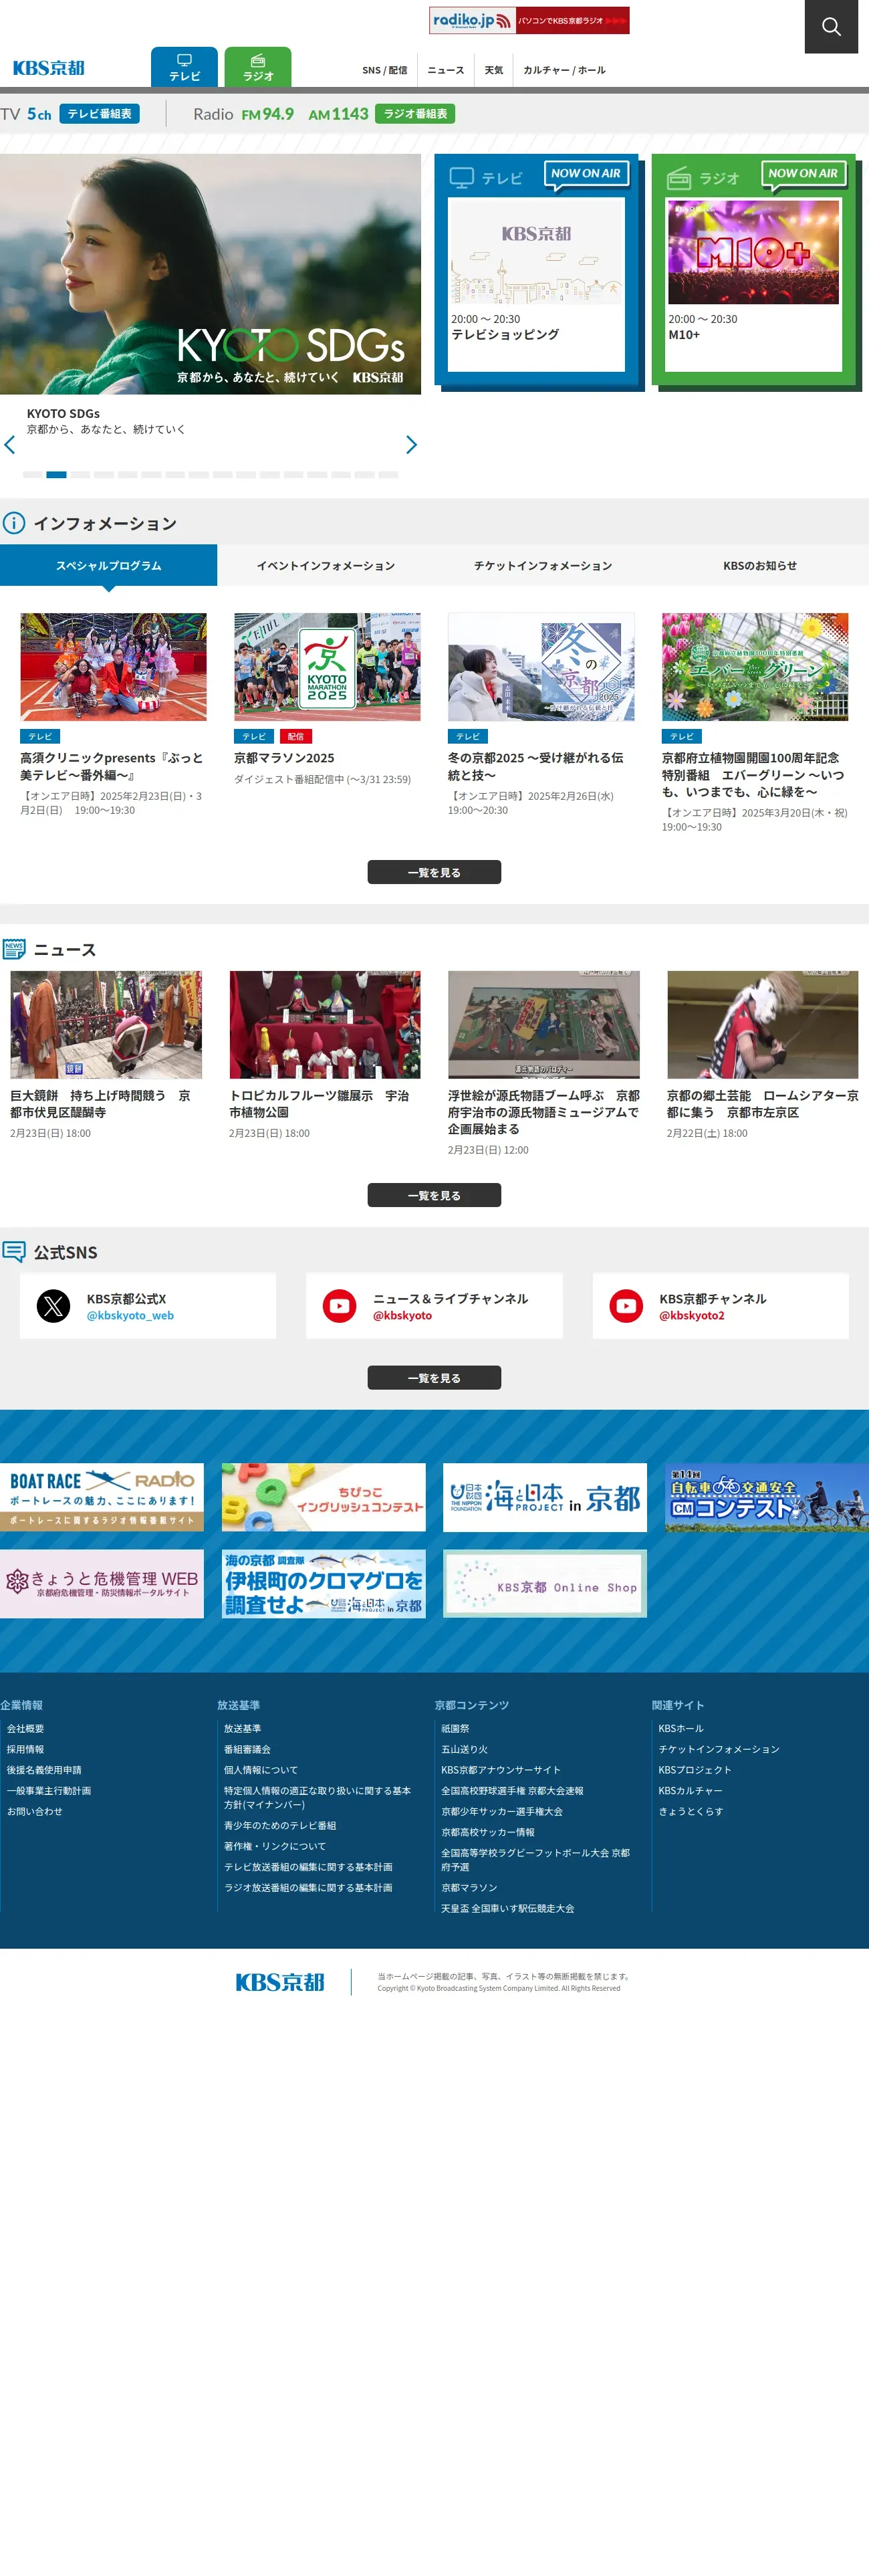
Task: Open 五山送り火 footer link
Action: point(464,1749)
